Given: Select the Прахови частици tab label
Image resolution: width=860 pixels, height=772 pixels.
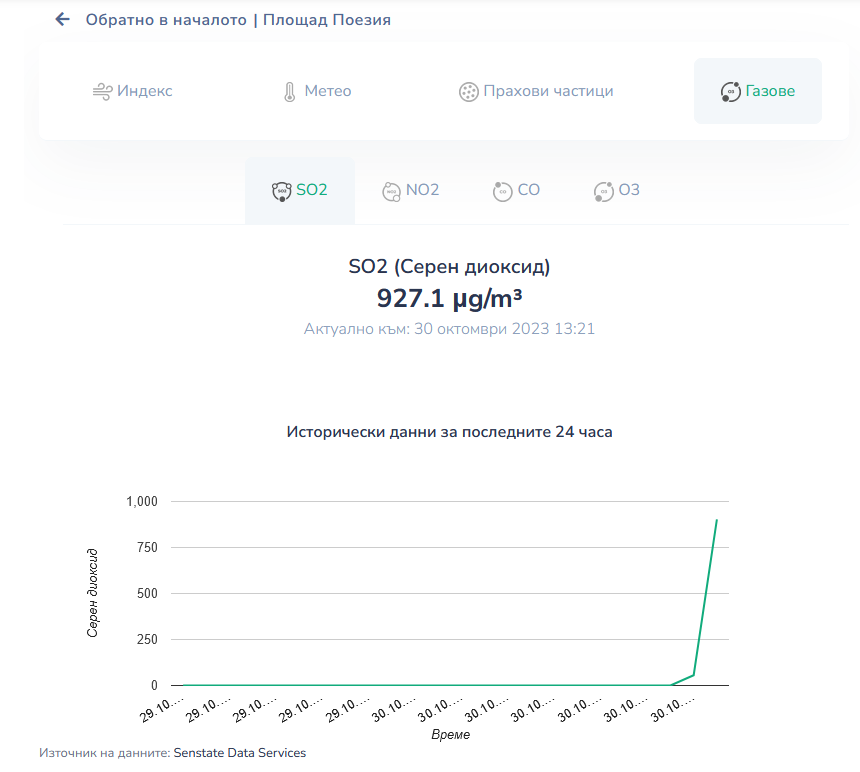Looking at the screenshot, I should point(548,91).
